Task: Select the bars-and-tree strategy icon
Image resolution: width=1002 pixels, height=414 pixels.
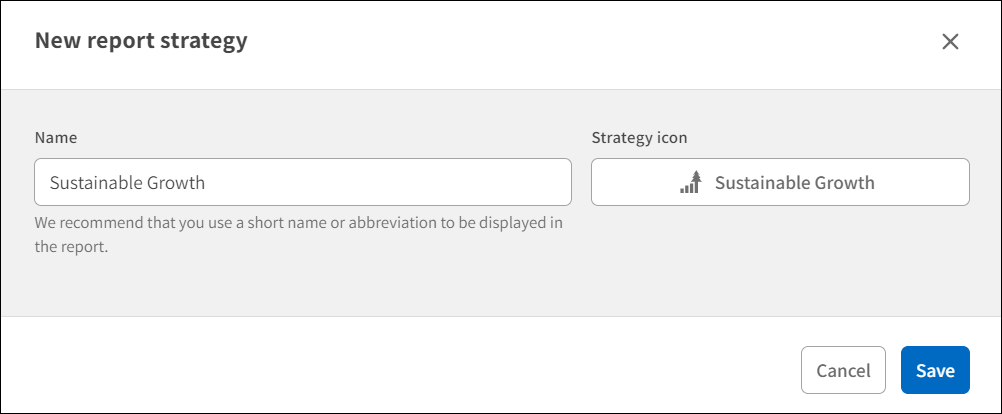Action: click(691, 182)
